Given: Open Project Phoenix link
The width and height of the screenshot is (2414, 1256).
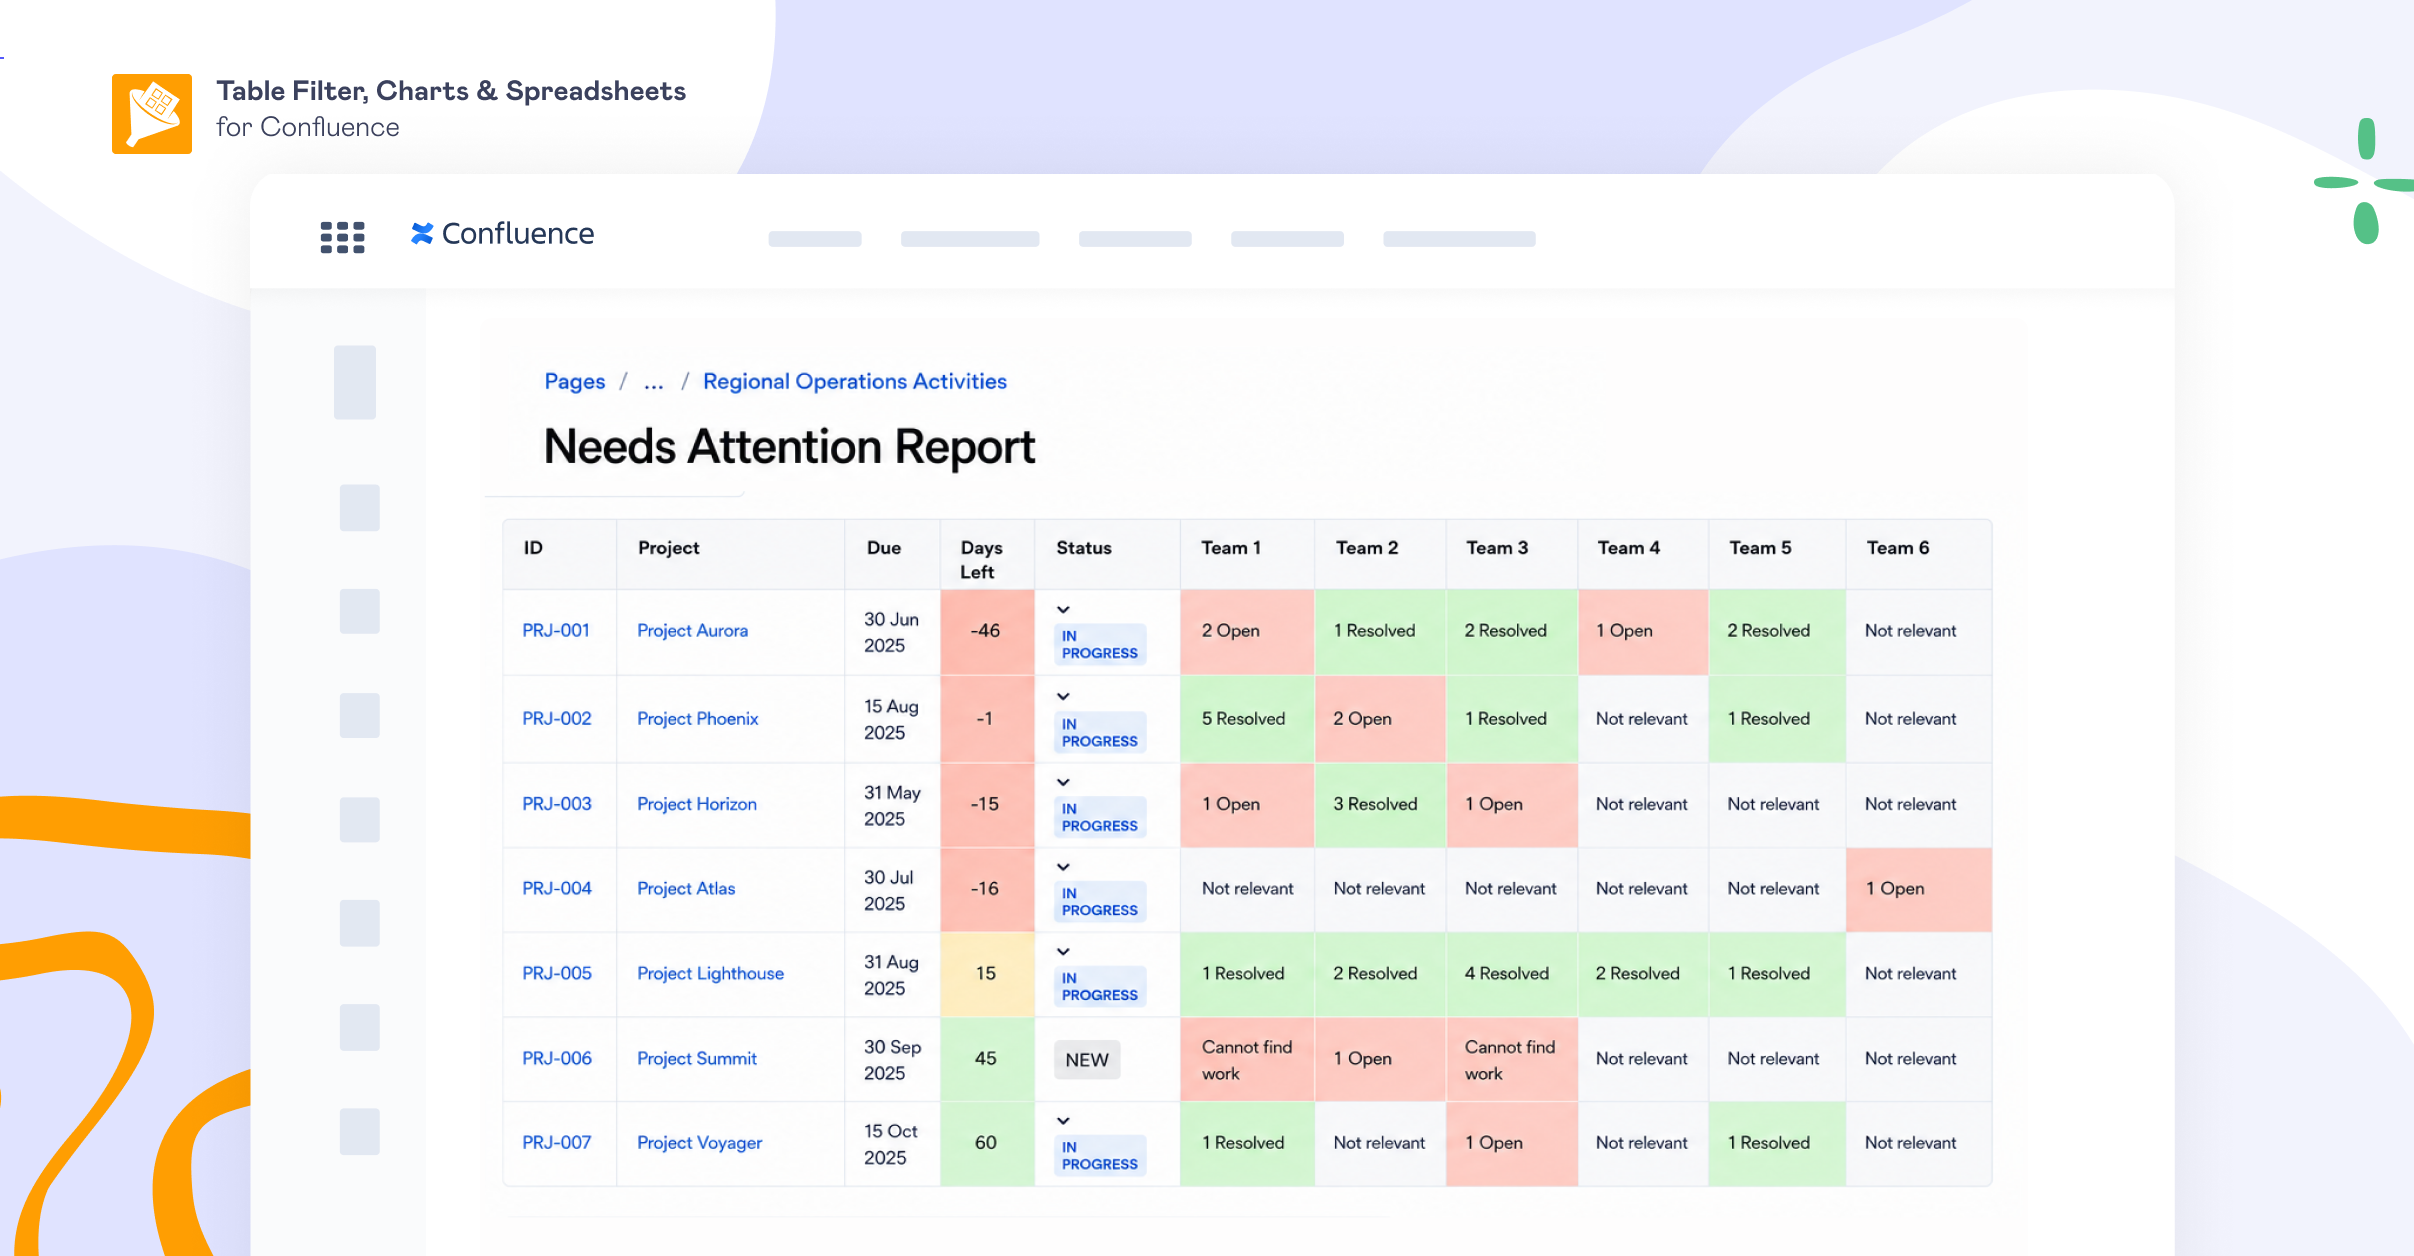Looking at the screenshot, I should (x=698, y=719).
